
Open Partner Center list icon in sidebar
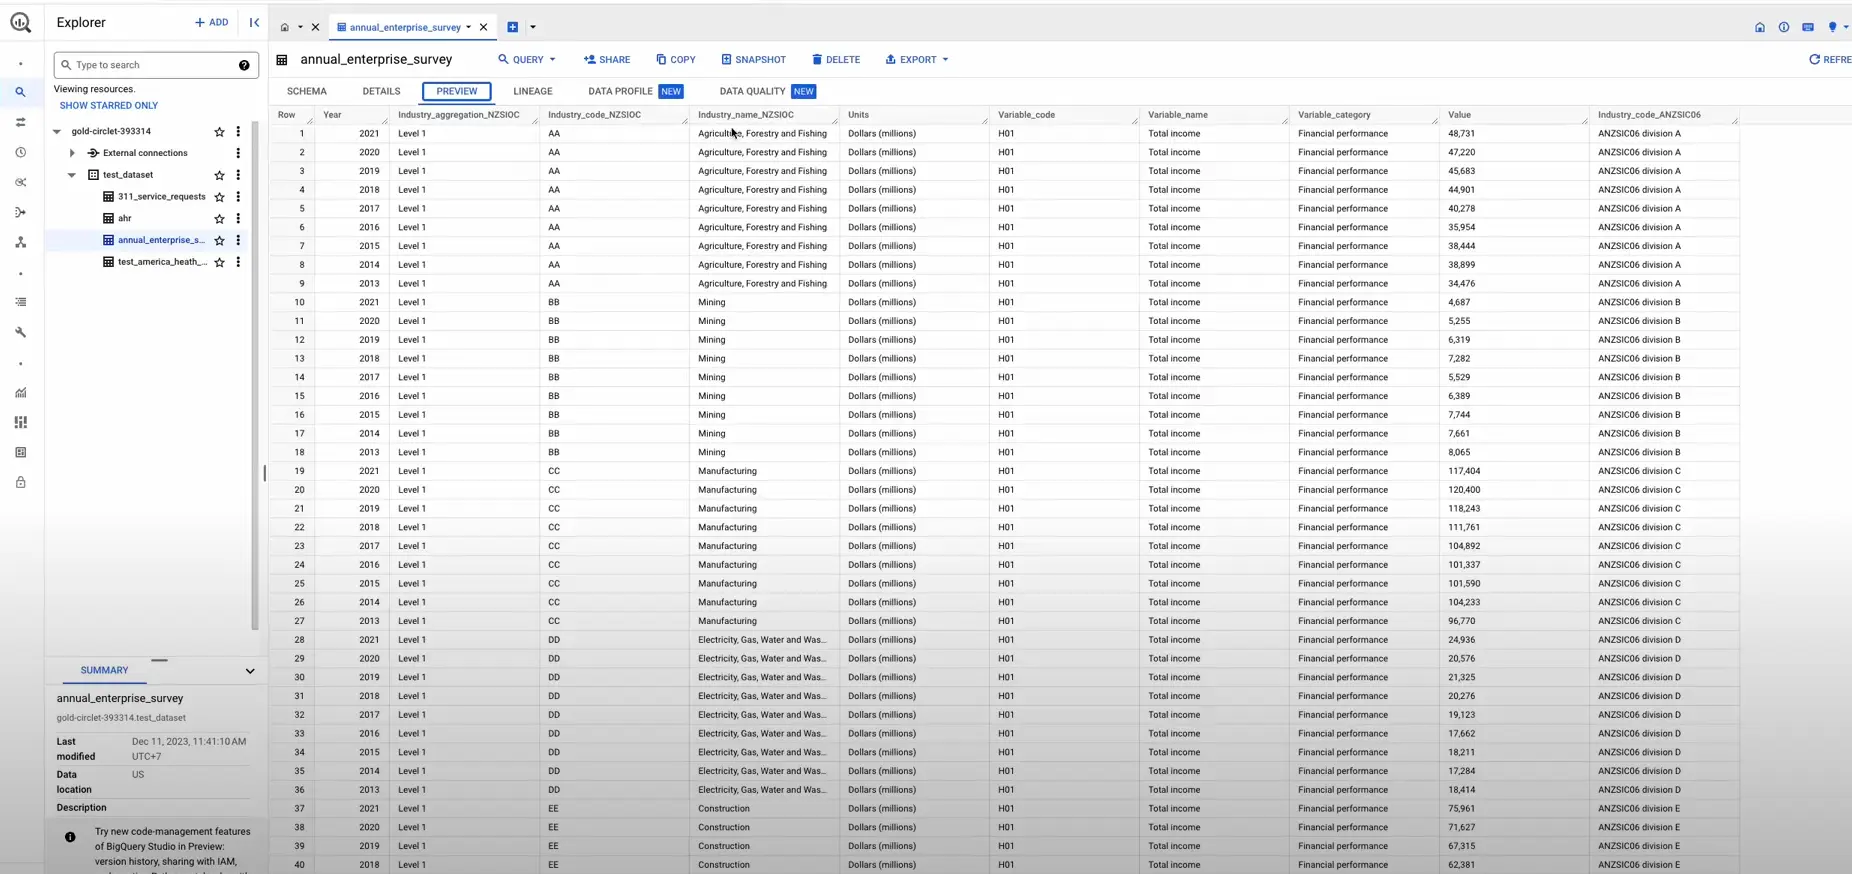[20, 302]
